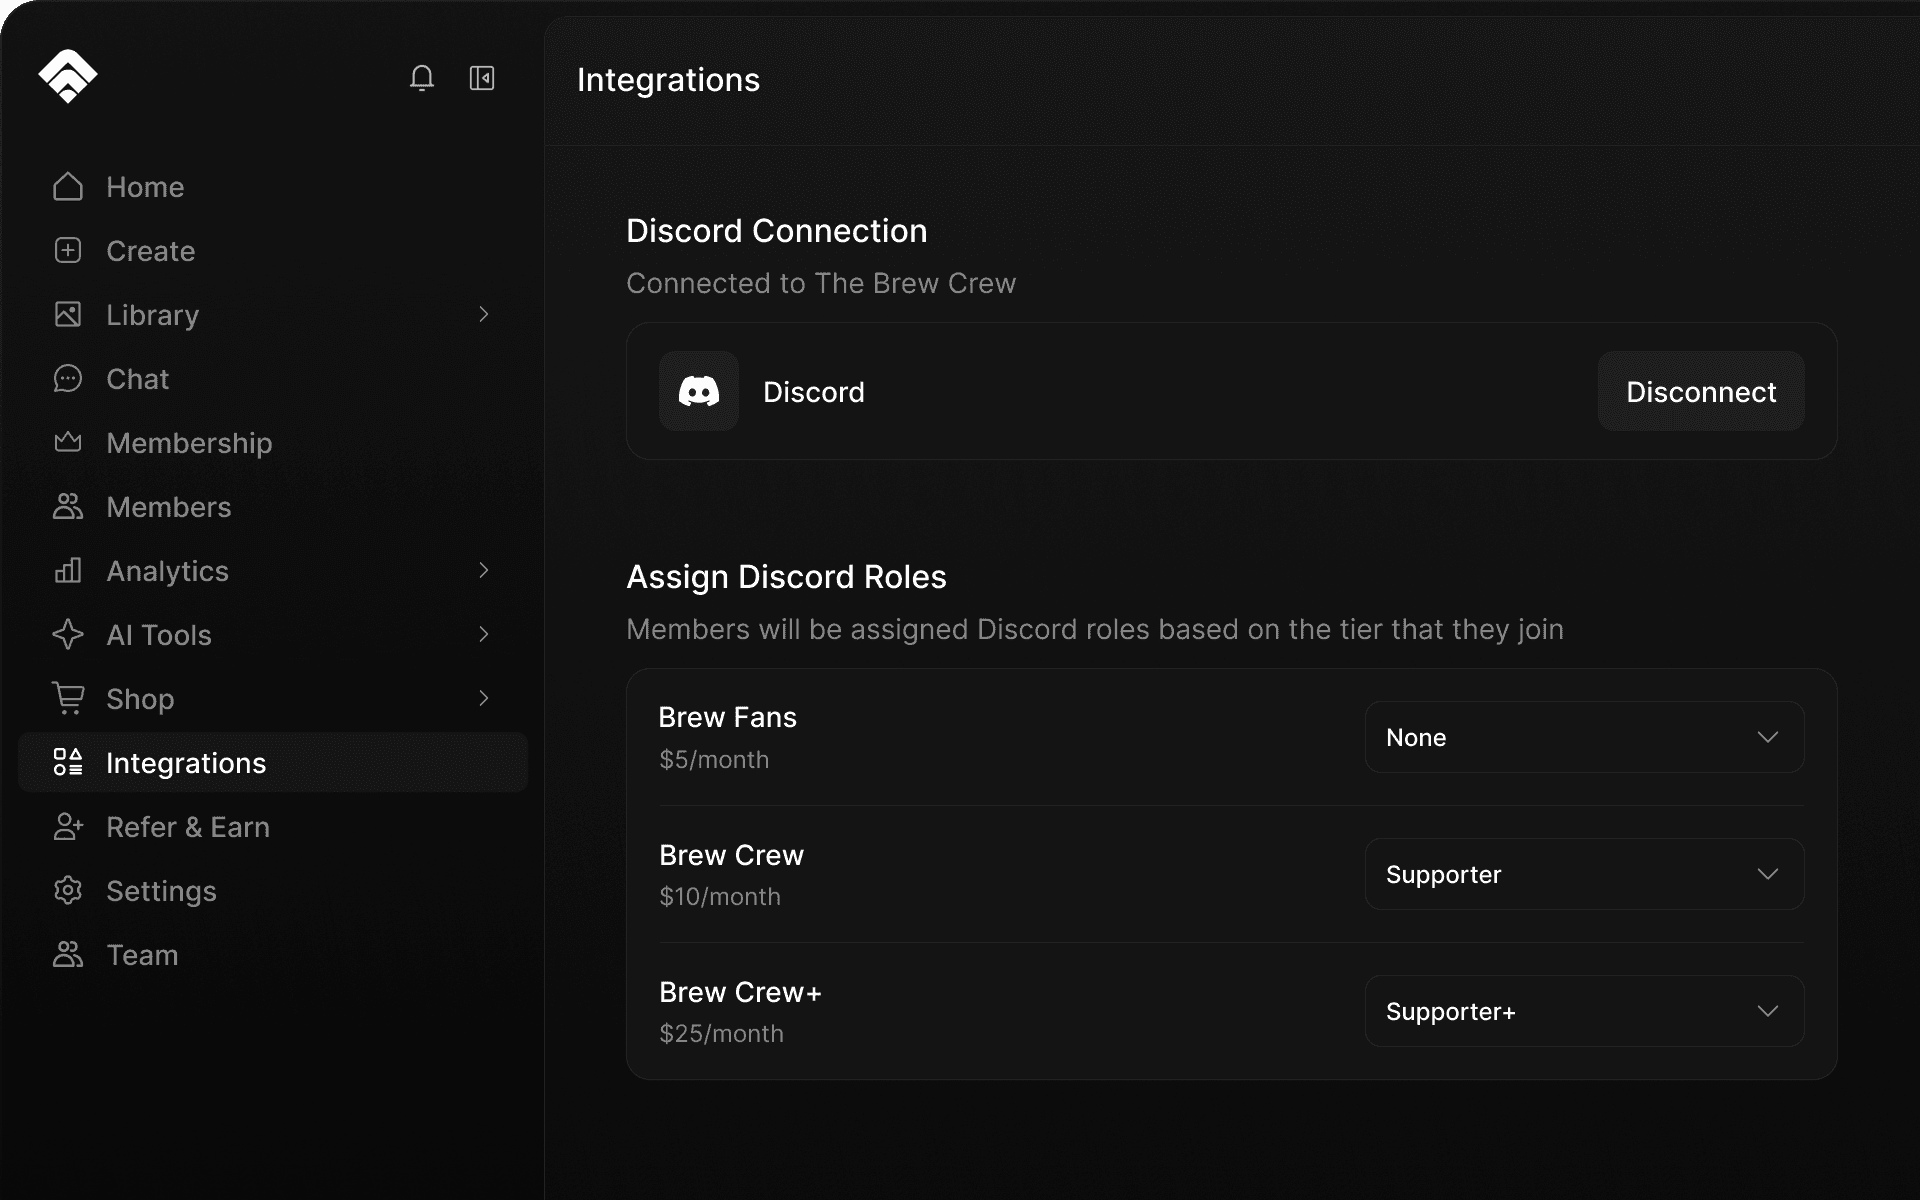This screenshot has height=1200, width=1920.
Task: Disconnect the Discord integration
Action: coord(1701,391)
